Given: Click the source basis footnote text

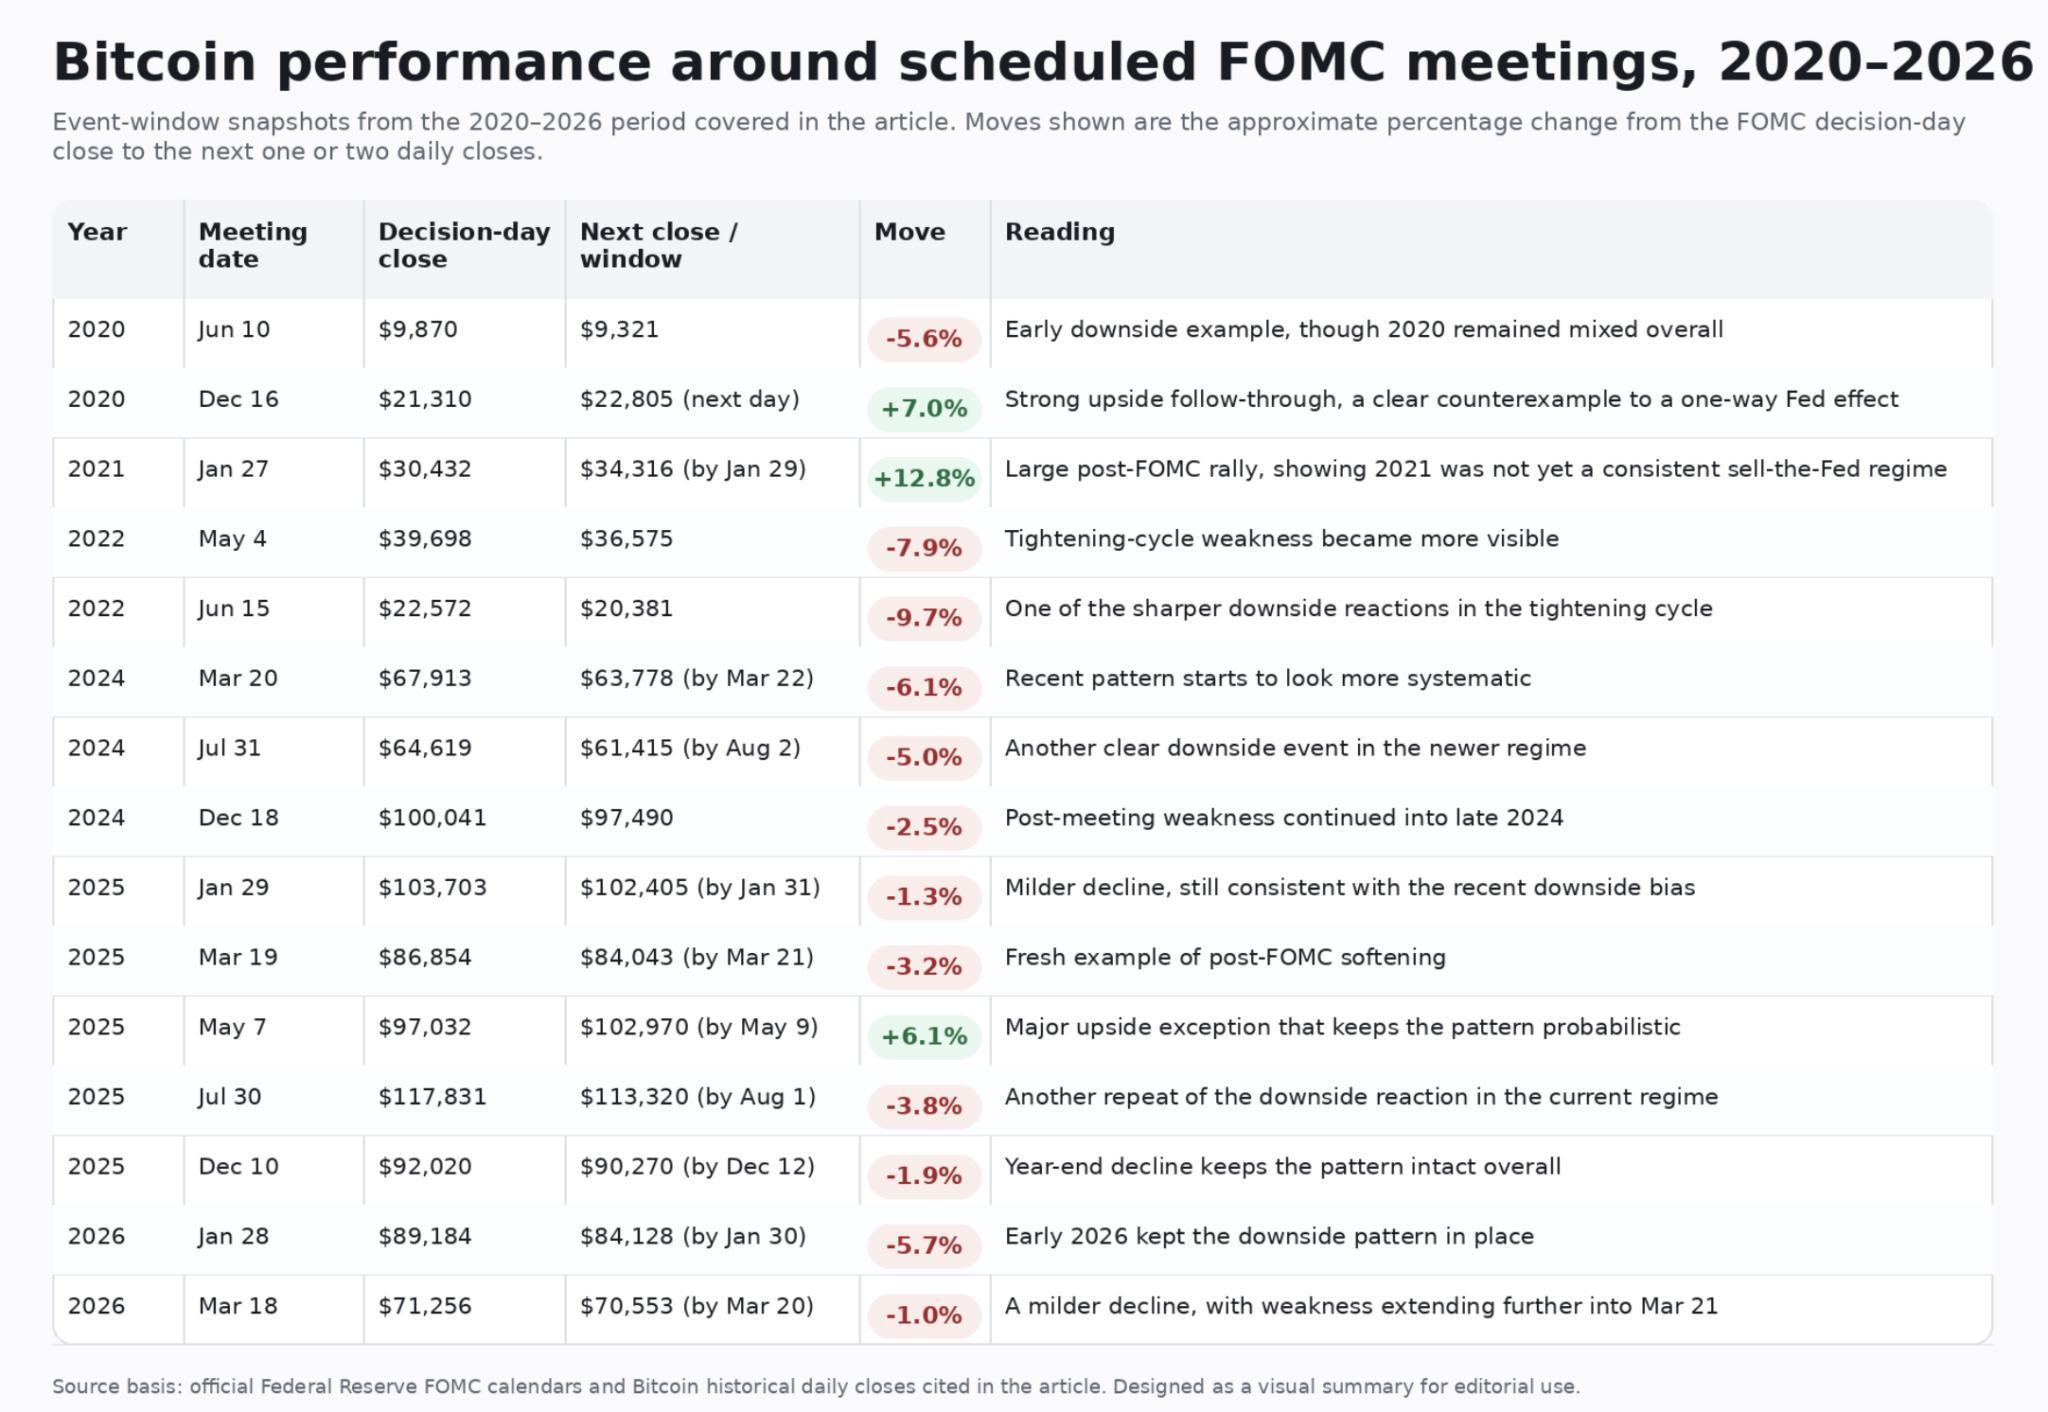Looking at the screenshot, I should [815, 1387].
